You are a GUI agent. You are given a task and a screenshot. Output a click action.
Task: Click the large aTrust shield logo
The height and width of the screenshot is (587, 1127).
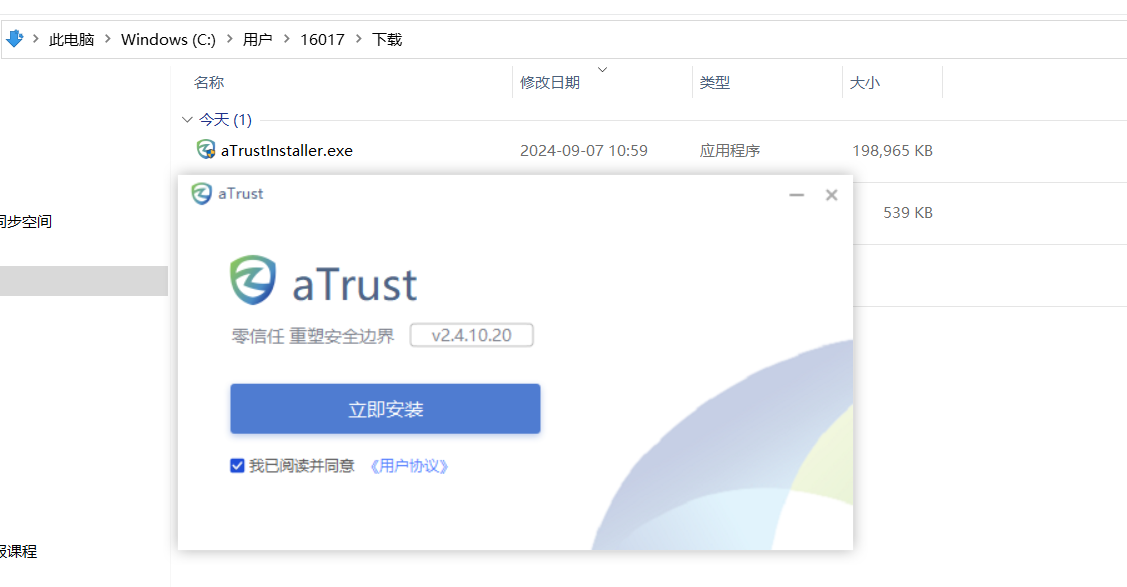[x=253, y=280]
